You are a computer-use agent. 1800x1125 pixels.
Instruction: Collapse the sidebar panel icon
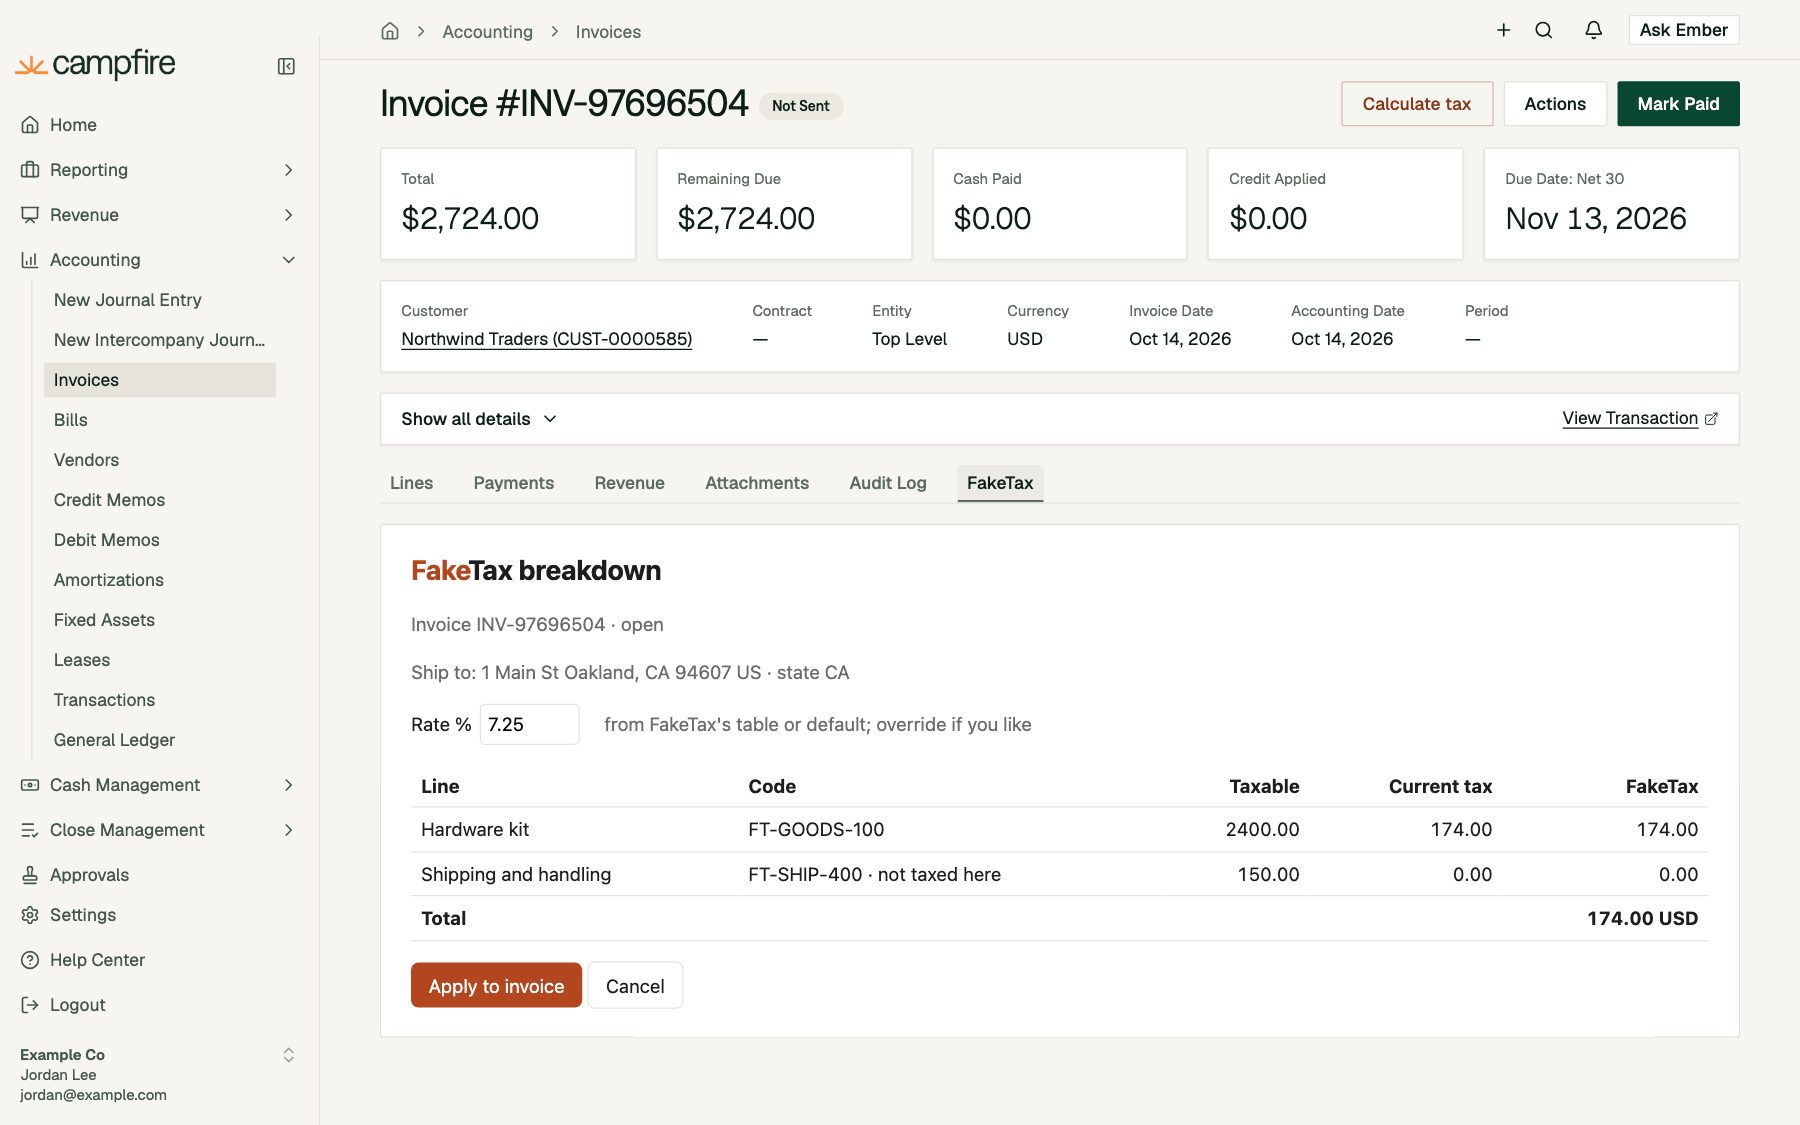[x=286, y=66]
